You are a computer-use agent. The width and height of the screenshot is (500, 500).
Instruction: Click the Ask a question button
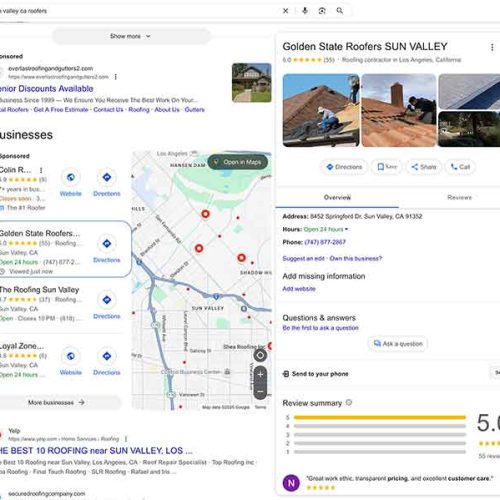[398, 344]
